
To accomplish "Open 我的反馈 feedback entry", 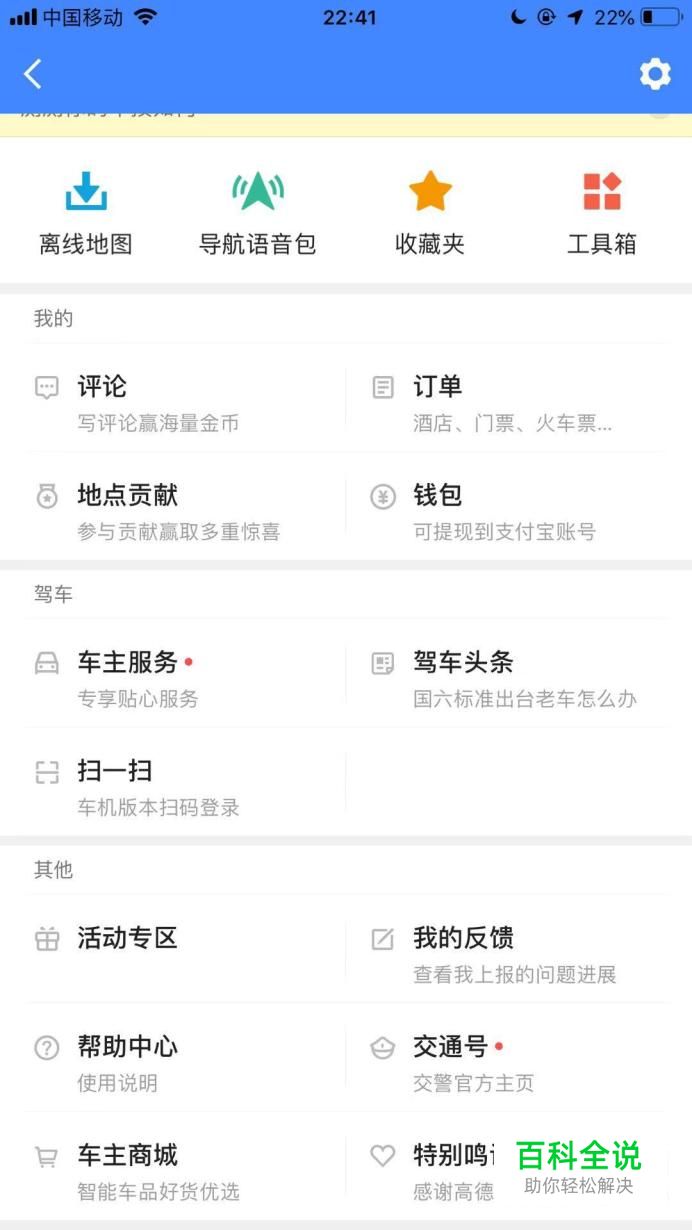I will (463, 938).
